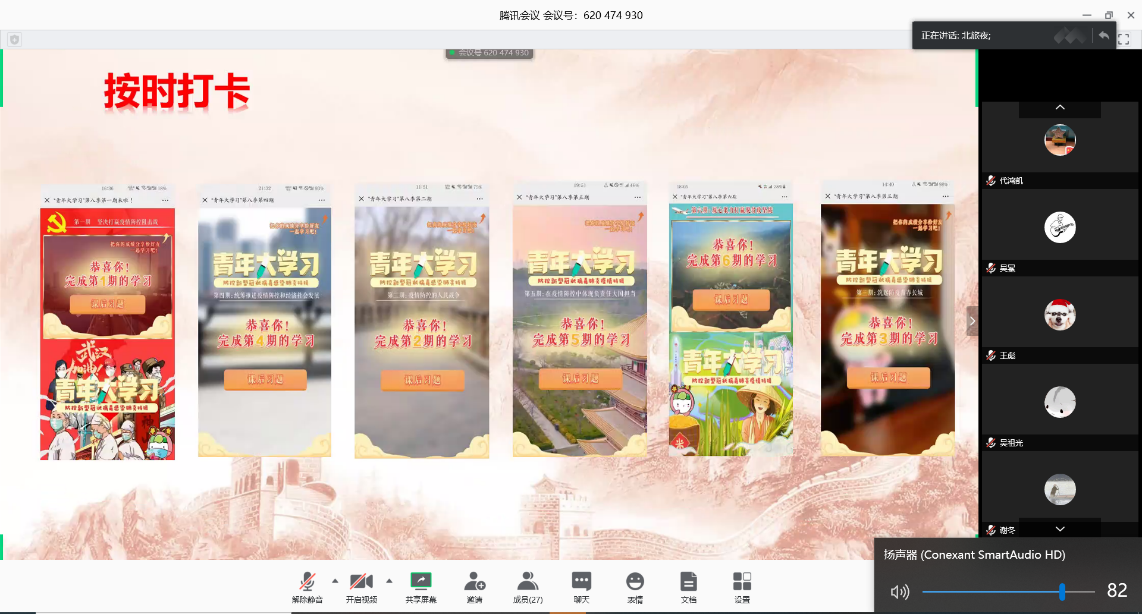This screenshot has width=1142, height=614.
Task: Adjust the speaker volume slider
Action: [1061, 591]
